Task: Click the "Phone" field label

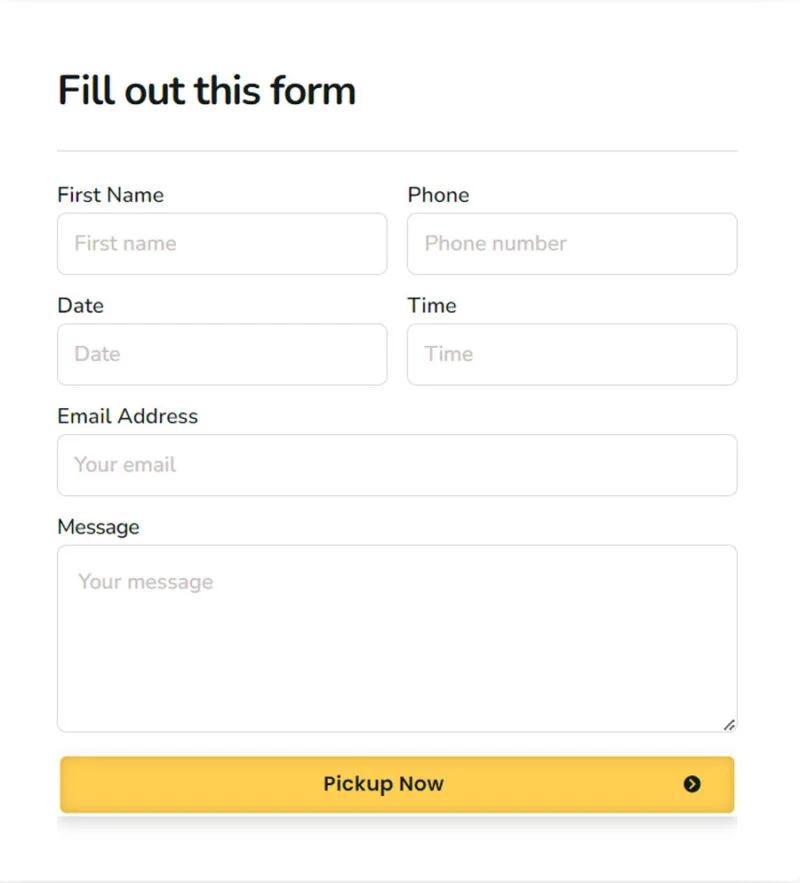Action: pos(438,195)
